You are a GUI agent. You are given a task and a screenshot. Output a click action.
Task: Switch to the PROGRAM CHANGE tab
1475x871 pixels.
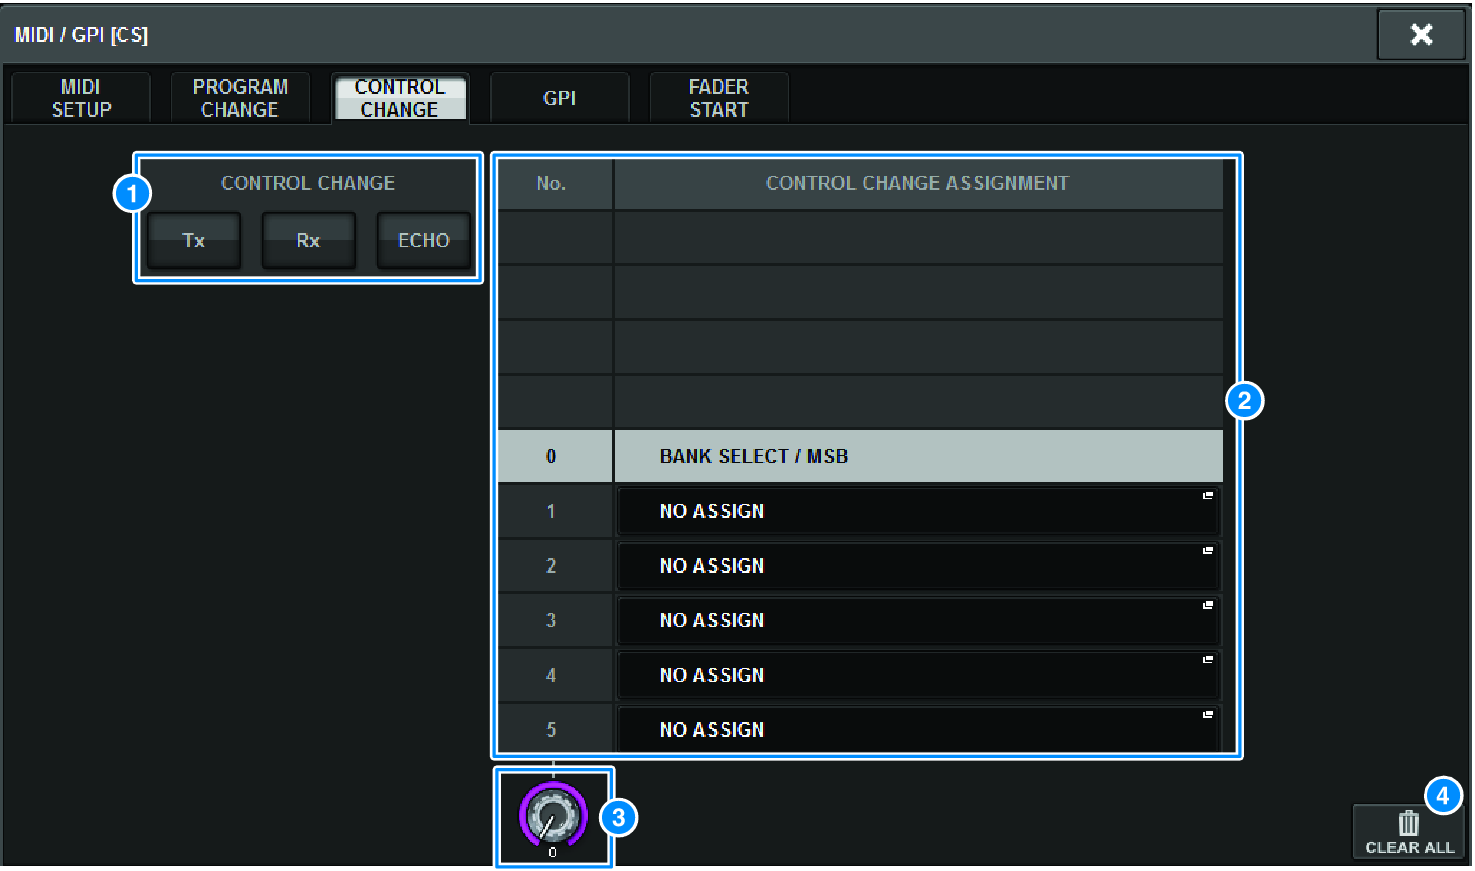point(240,97)
